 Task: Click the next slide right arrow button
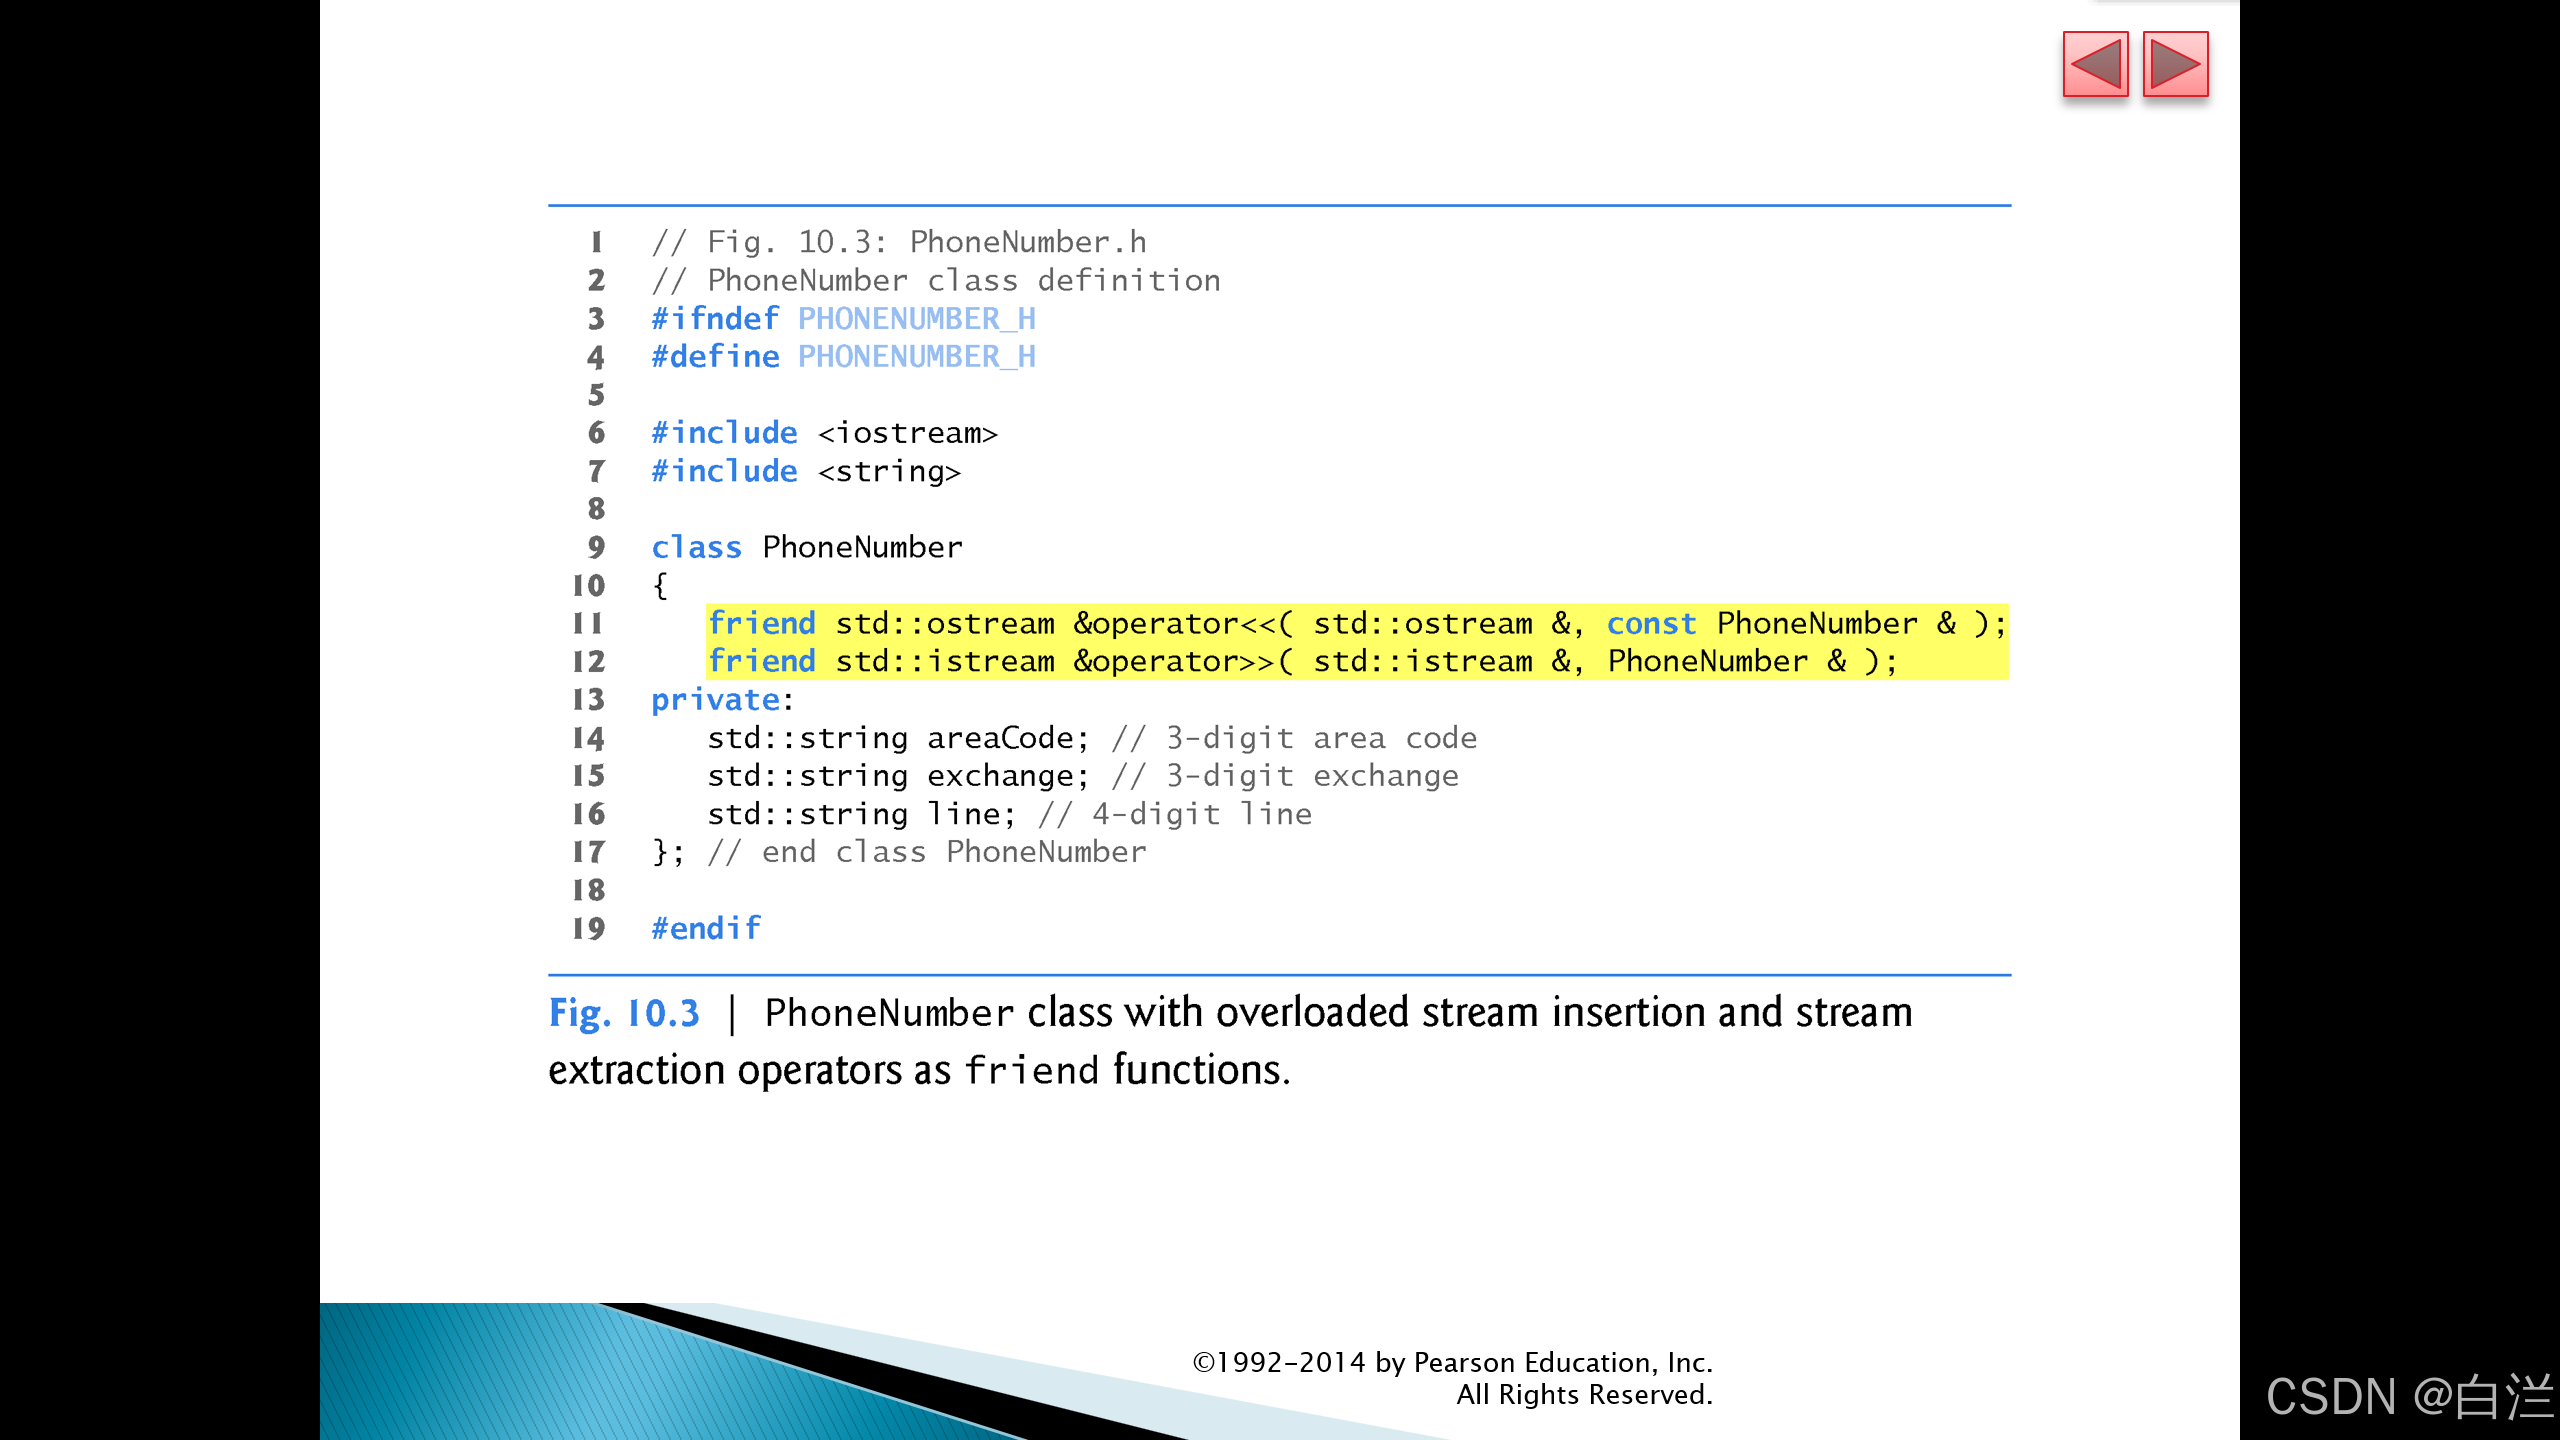(2175, 65)
